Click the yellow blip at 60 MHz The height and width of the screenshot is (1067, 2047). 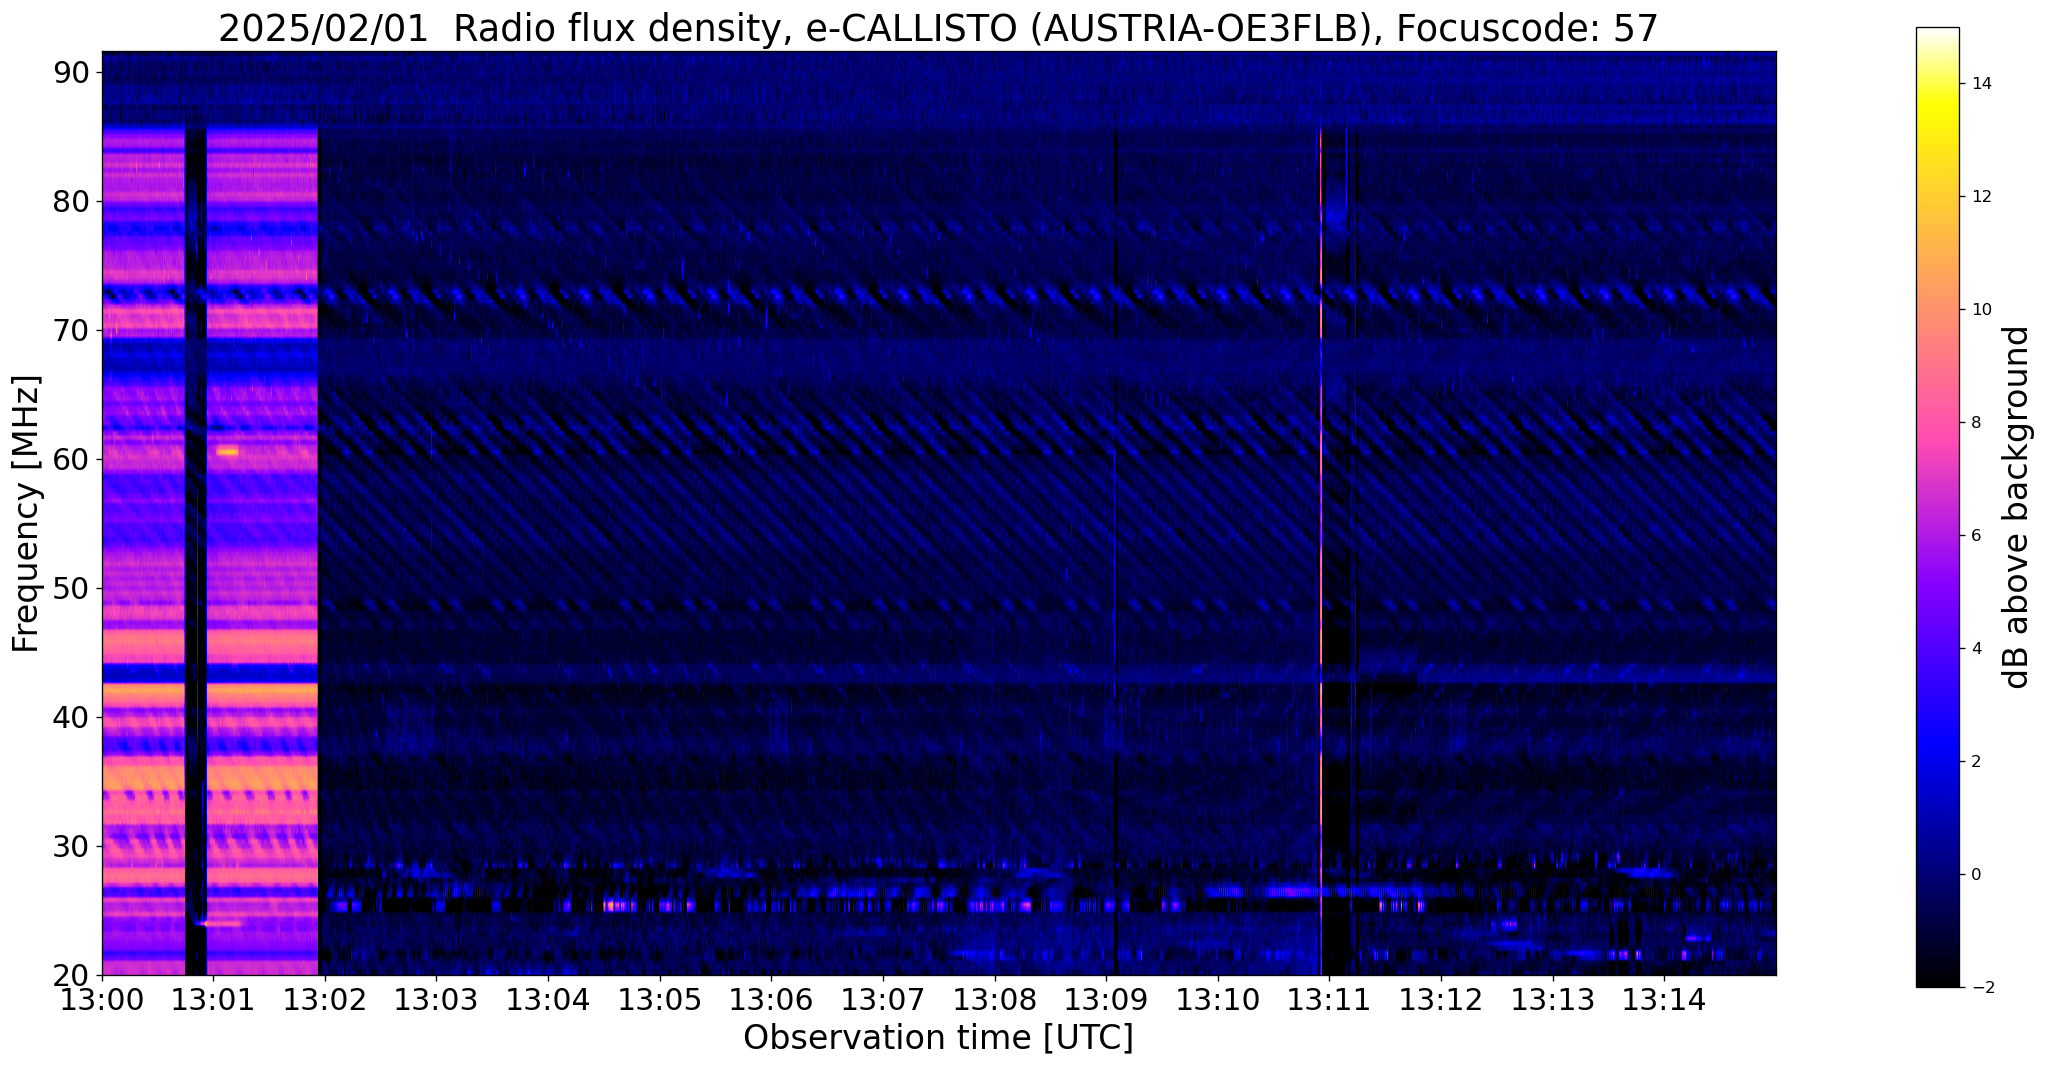tap(228, 451)
